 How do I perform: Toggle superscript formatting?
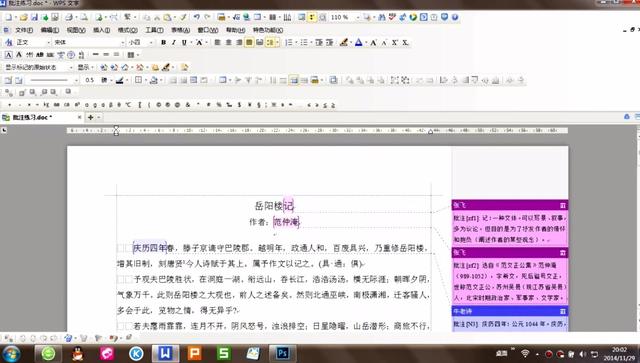395,42
